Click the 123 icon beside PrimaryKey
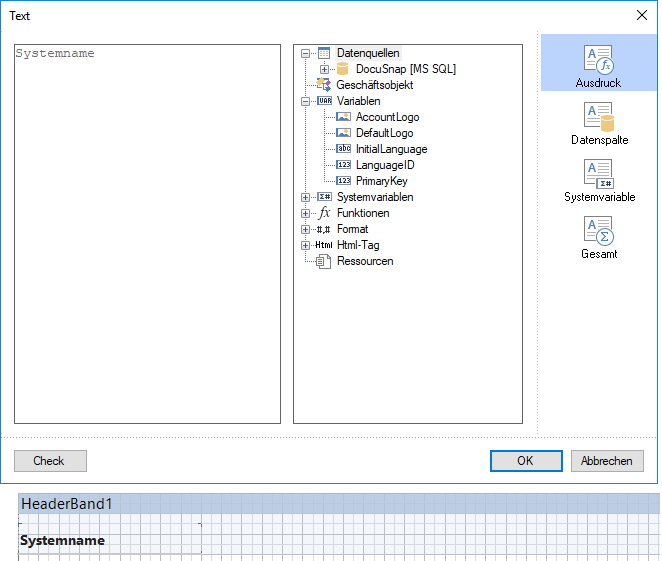Screen dimensions: 662x561 [x=343, y=181]
